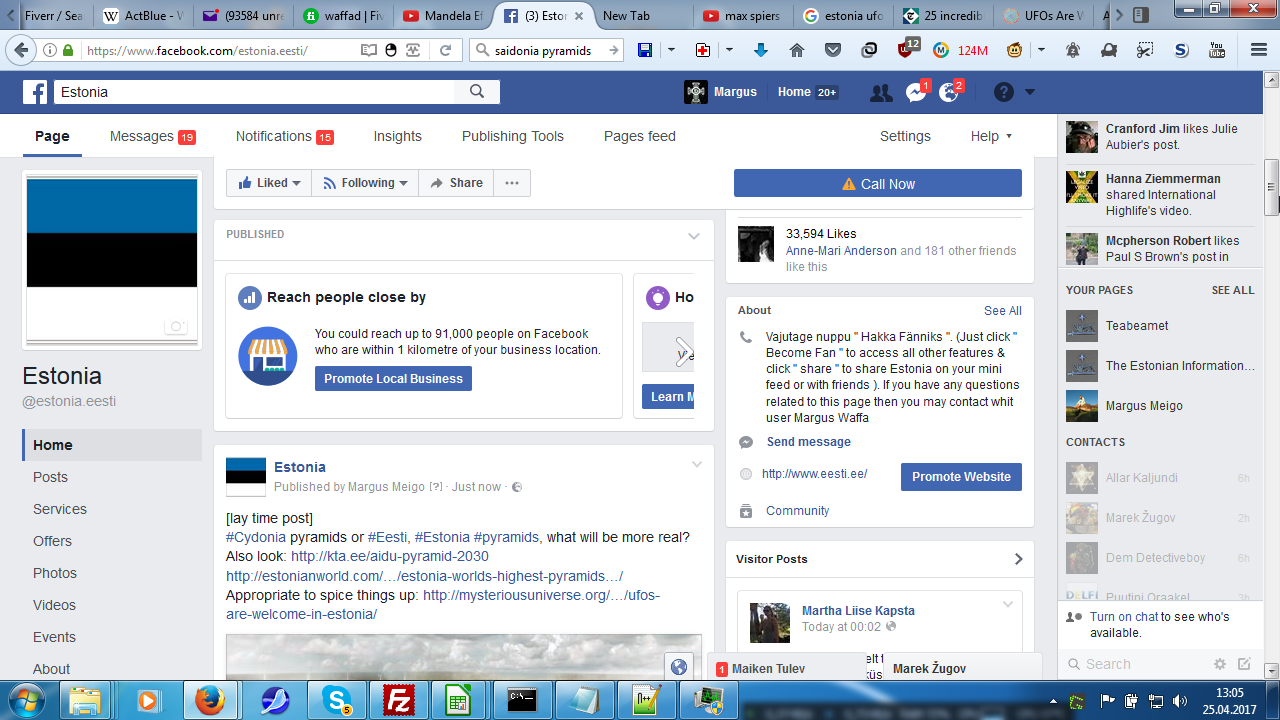The image size is (1280, 720).
Task: Click the YouTube toolbar extension icon
Action: click(1217, 50)
